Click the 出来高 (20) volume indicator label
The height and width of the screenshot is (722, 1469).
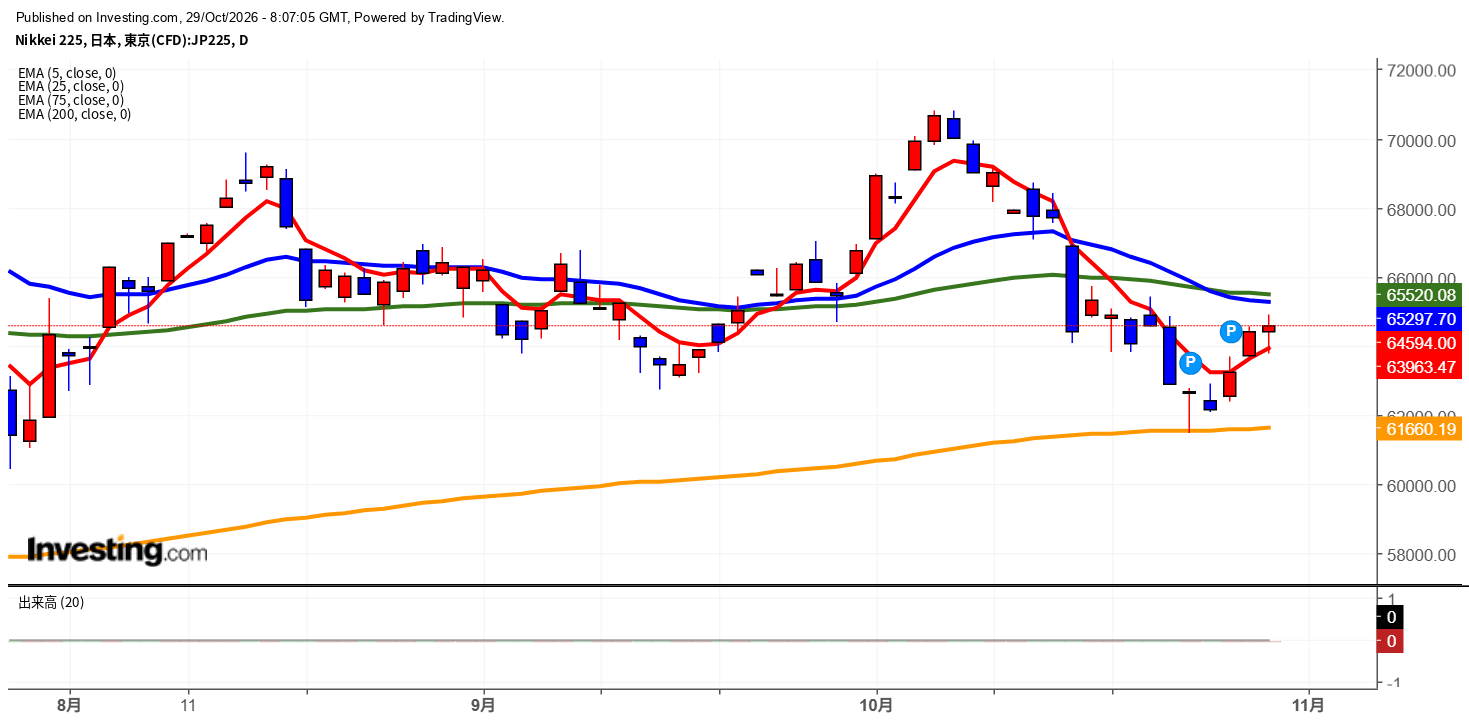tap(52, 602)
